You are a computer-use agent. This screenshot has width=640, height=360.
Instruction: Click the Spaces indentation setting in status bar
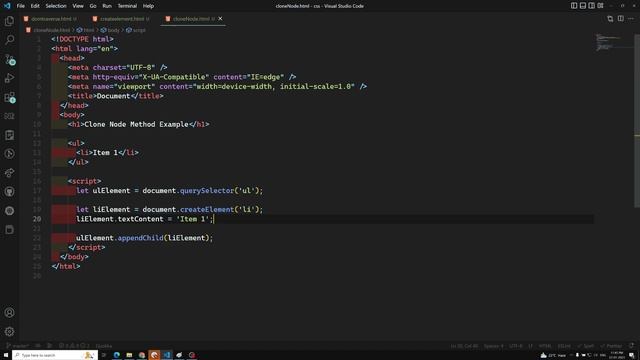pyautogui.click(x=493, y=346)
